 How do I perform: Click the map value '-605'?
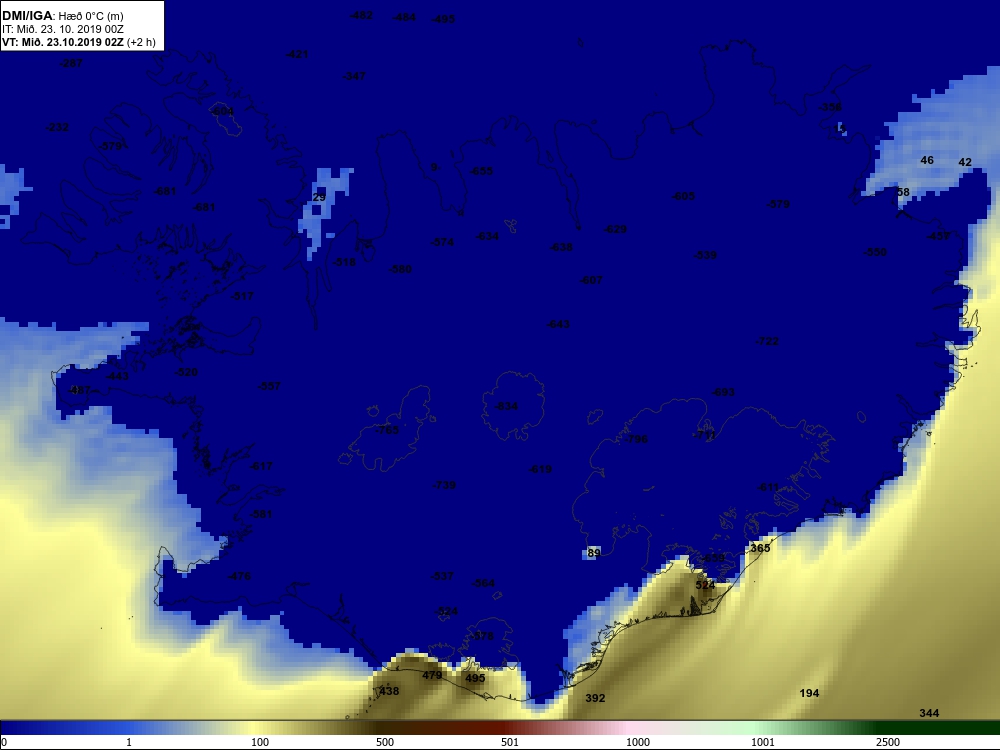[684, 196]
